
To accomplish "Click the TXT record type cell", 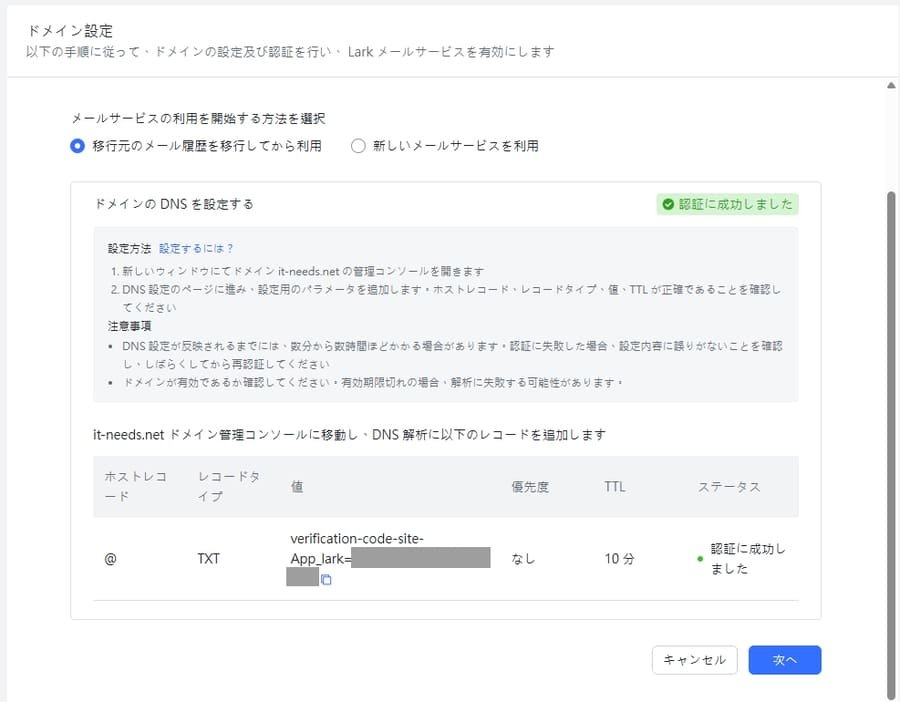I will click(208, 559).
